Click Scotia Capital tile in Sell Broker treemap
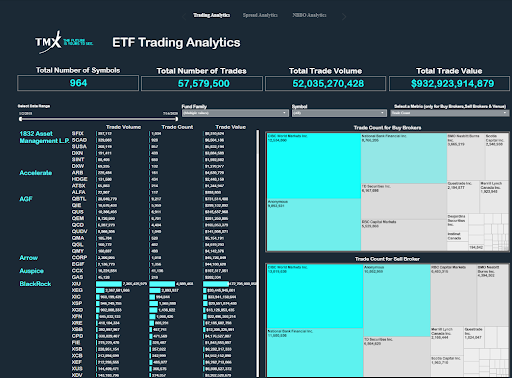Image resolution: width=512 pixels, height=378 pixels. 447,366
